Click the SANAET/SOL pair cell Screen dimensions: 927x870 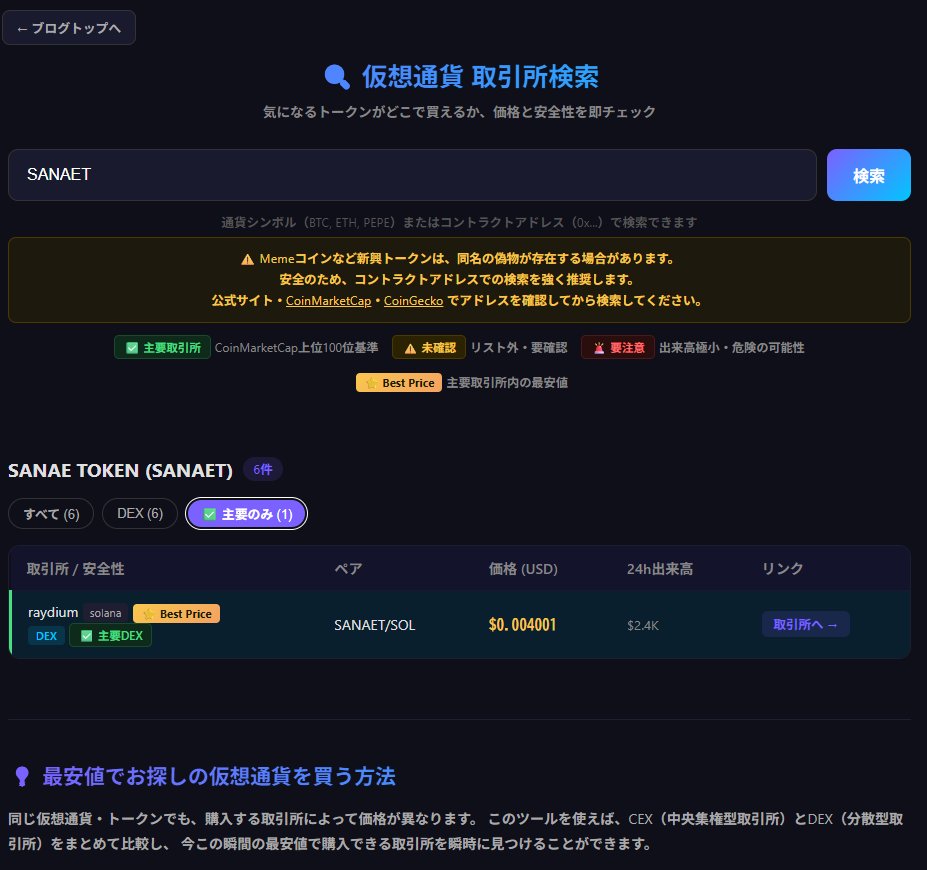[375, 625]
